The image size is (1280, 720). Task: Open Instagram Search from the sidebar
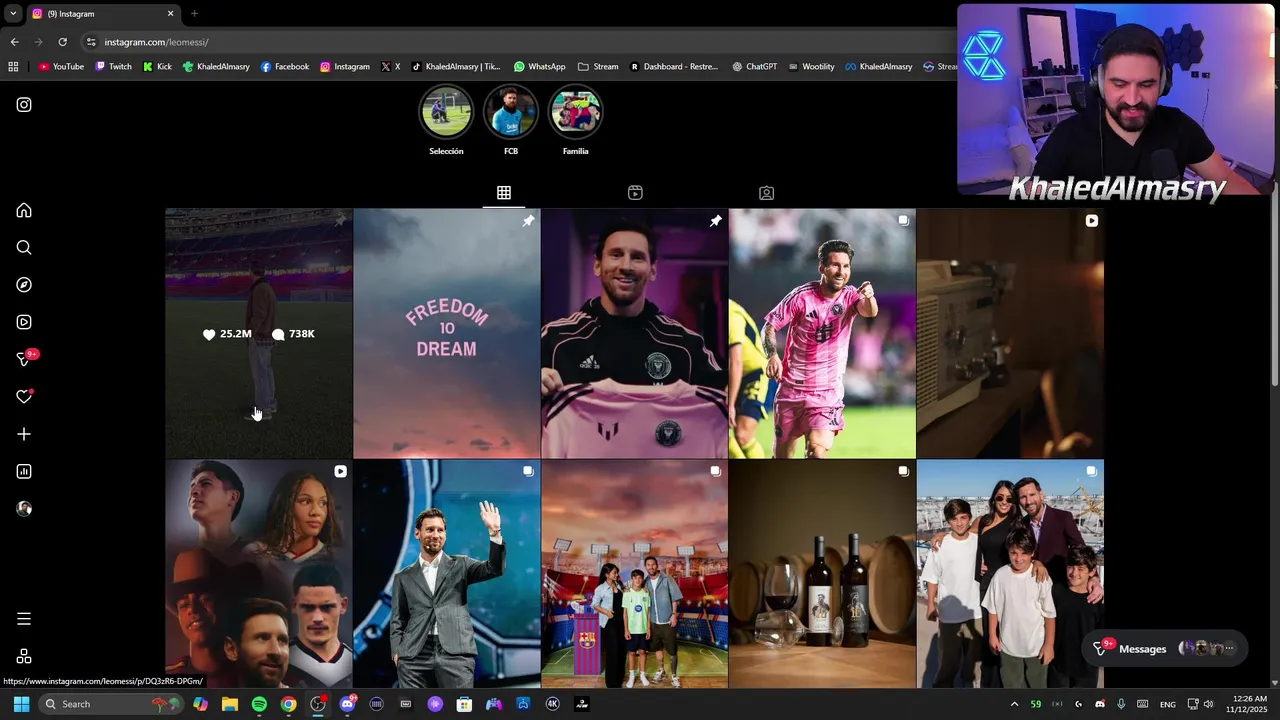pyautogui.click(x=24, y=248)
